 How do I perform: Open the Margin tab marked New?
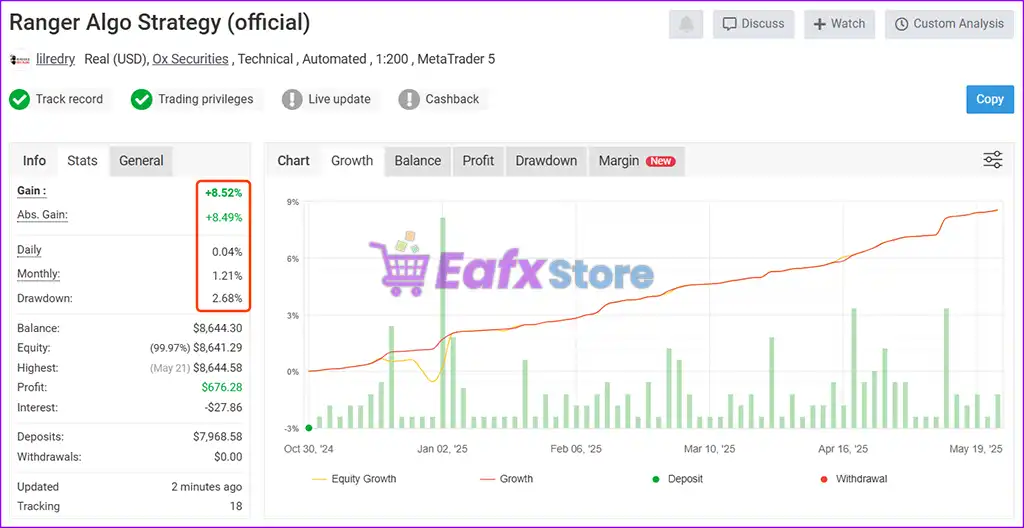point(637,161)
